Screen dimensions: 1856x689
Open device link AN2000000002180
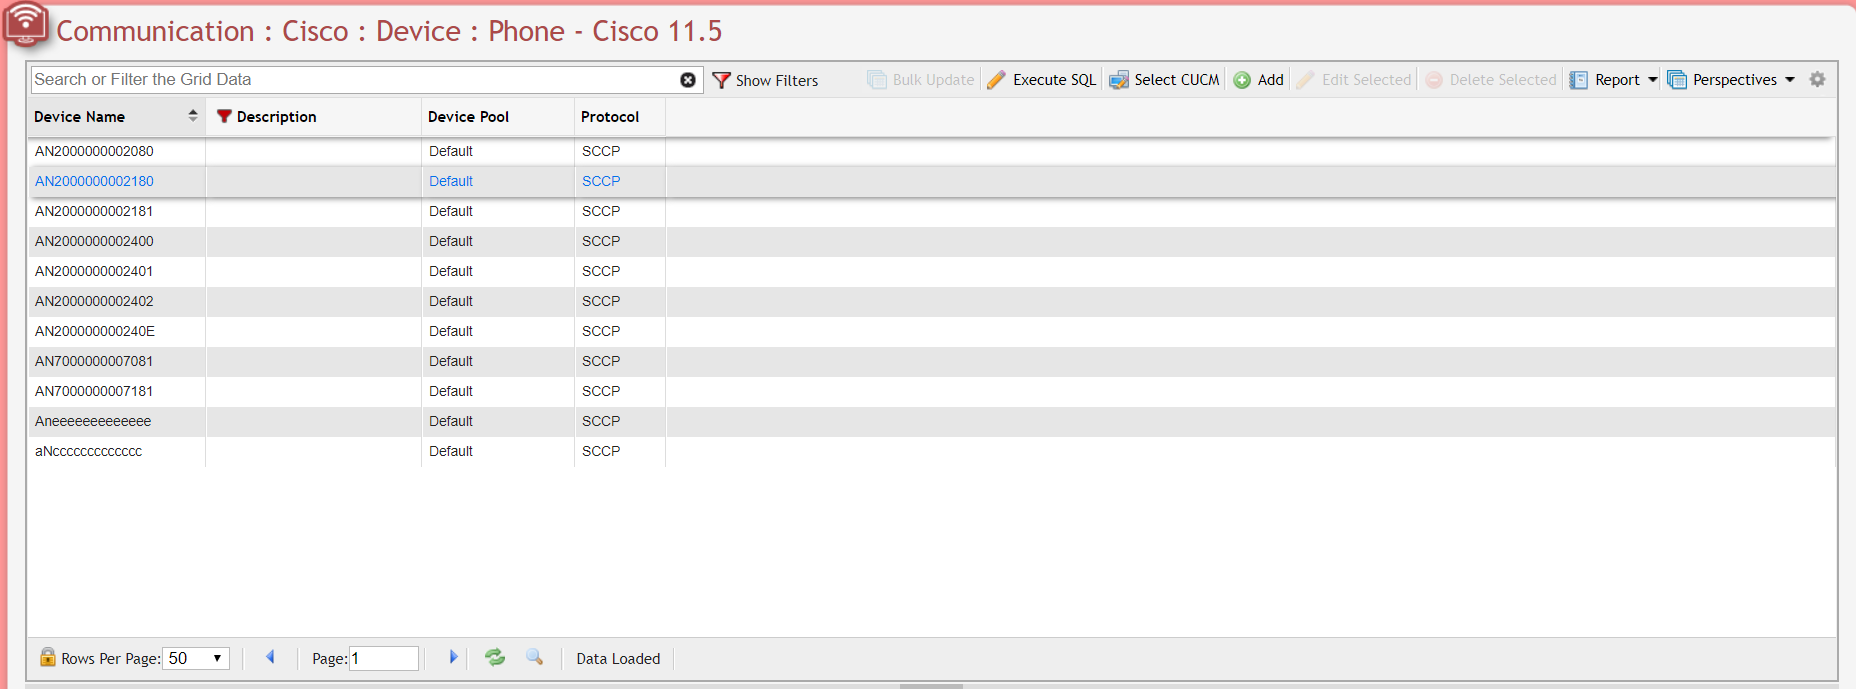[94, 181]
